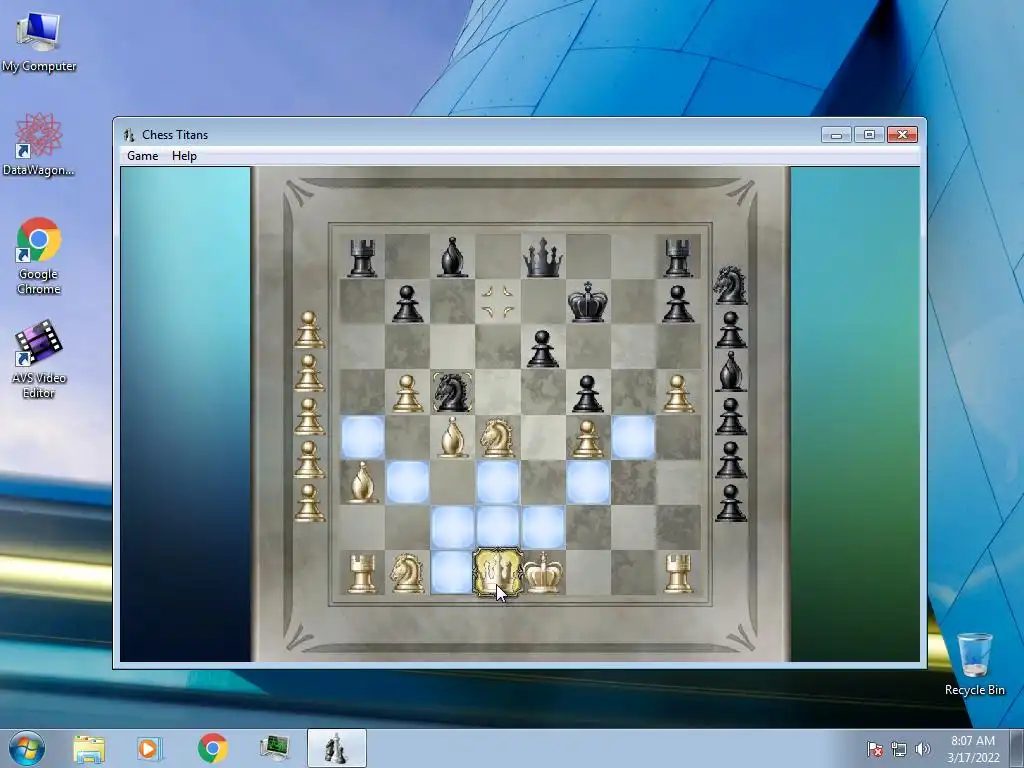Click the white king on e1
Screen dimensions: 1024x768
coord(543,573)
